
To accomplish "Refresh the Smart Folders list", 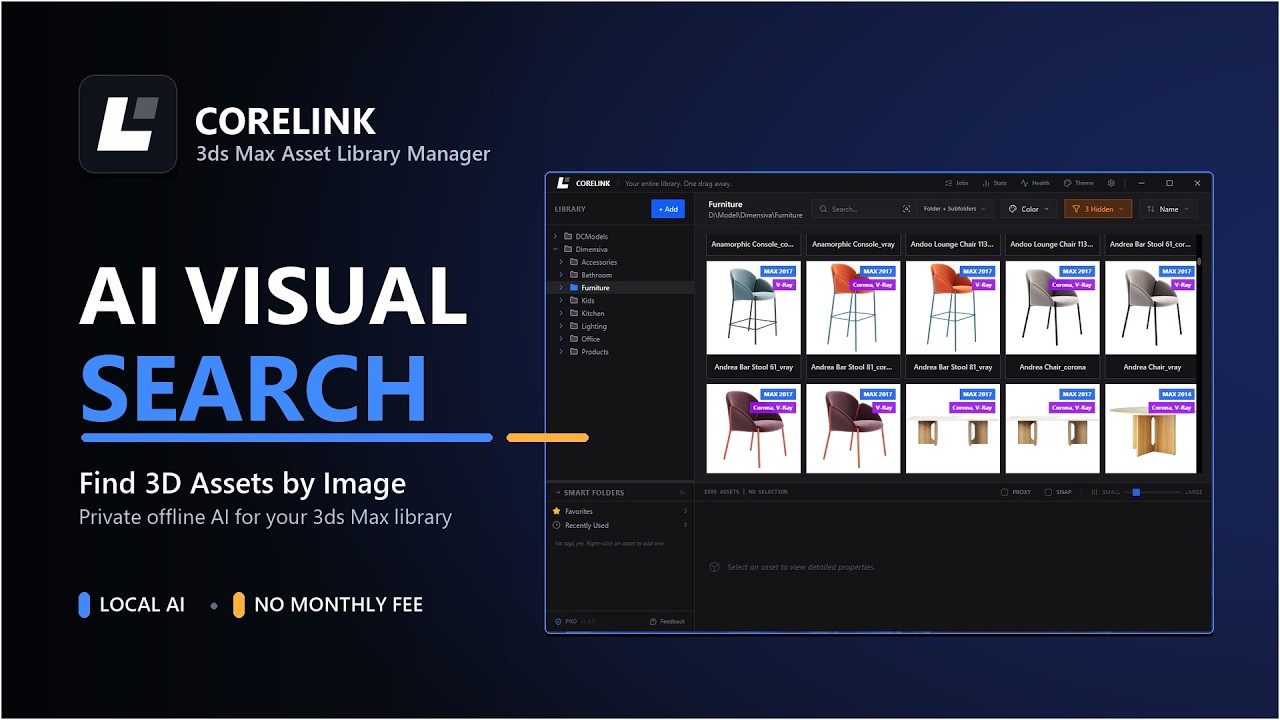I will click(x=683, y=493).
